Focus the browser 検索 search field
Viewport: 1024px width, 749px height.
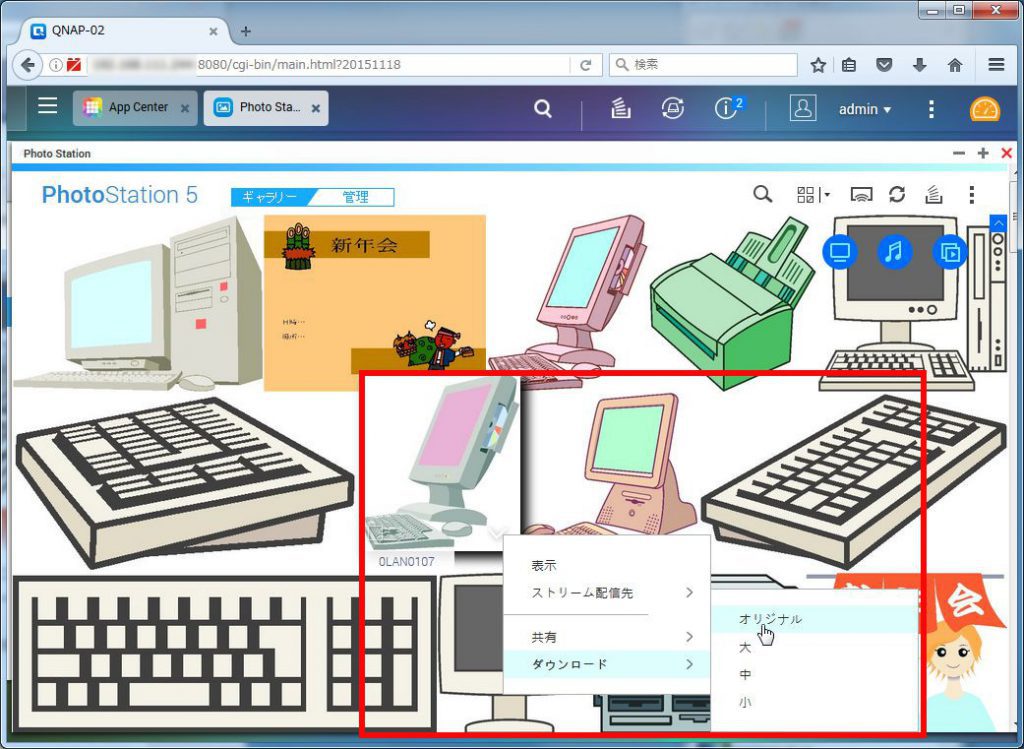click(x=703, y=65)
